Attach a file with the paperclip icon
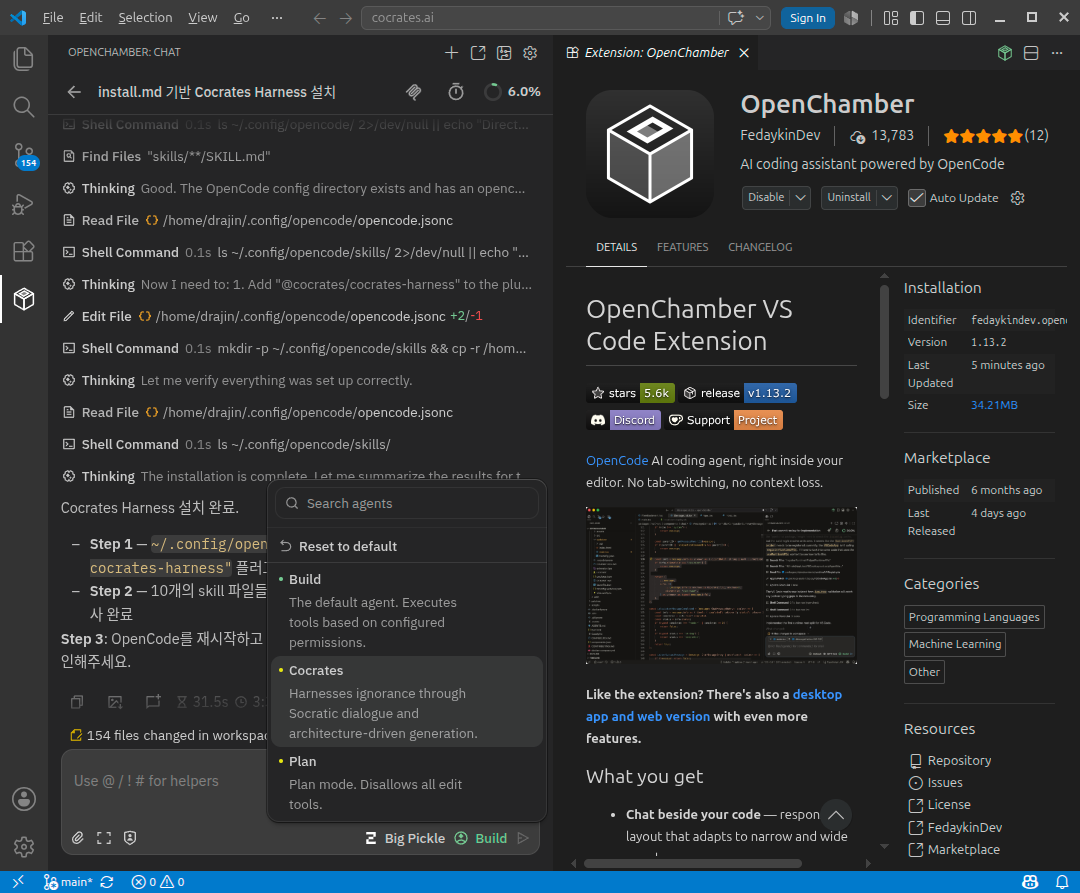The image size is (1080, 893). click(x=78, y=838)
